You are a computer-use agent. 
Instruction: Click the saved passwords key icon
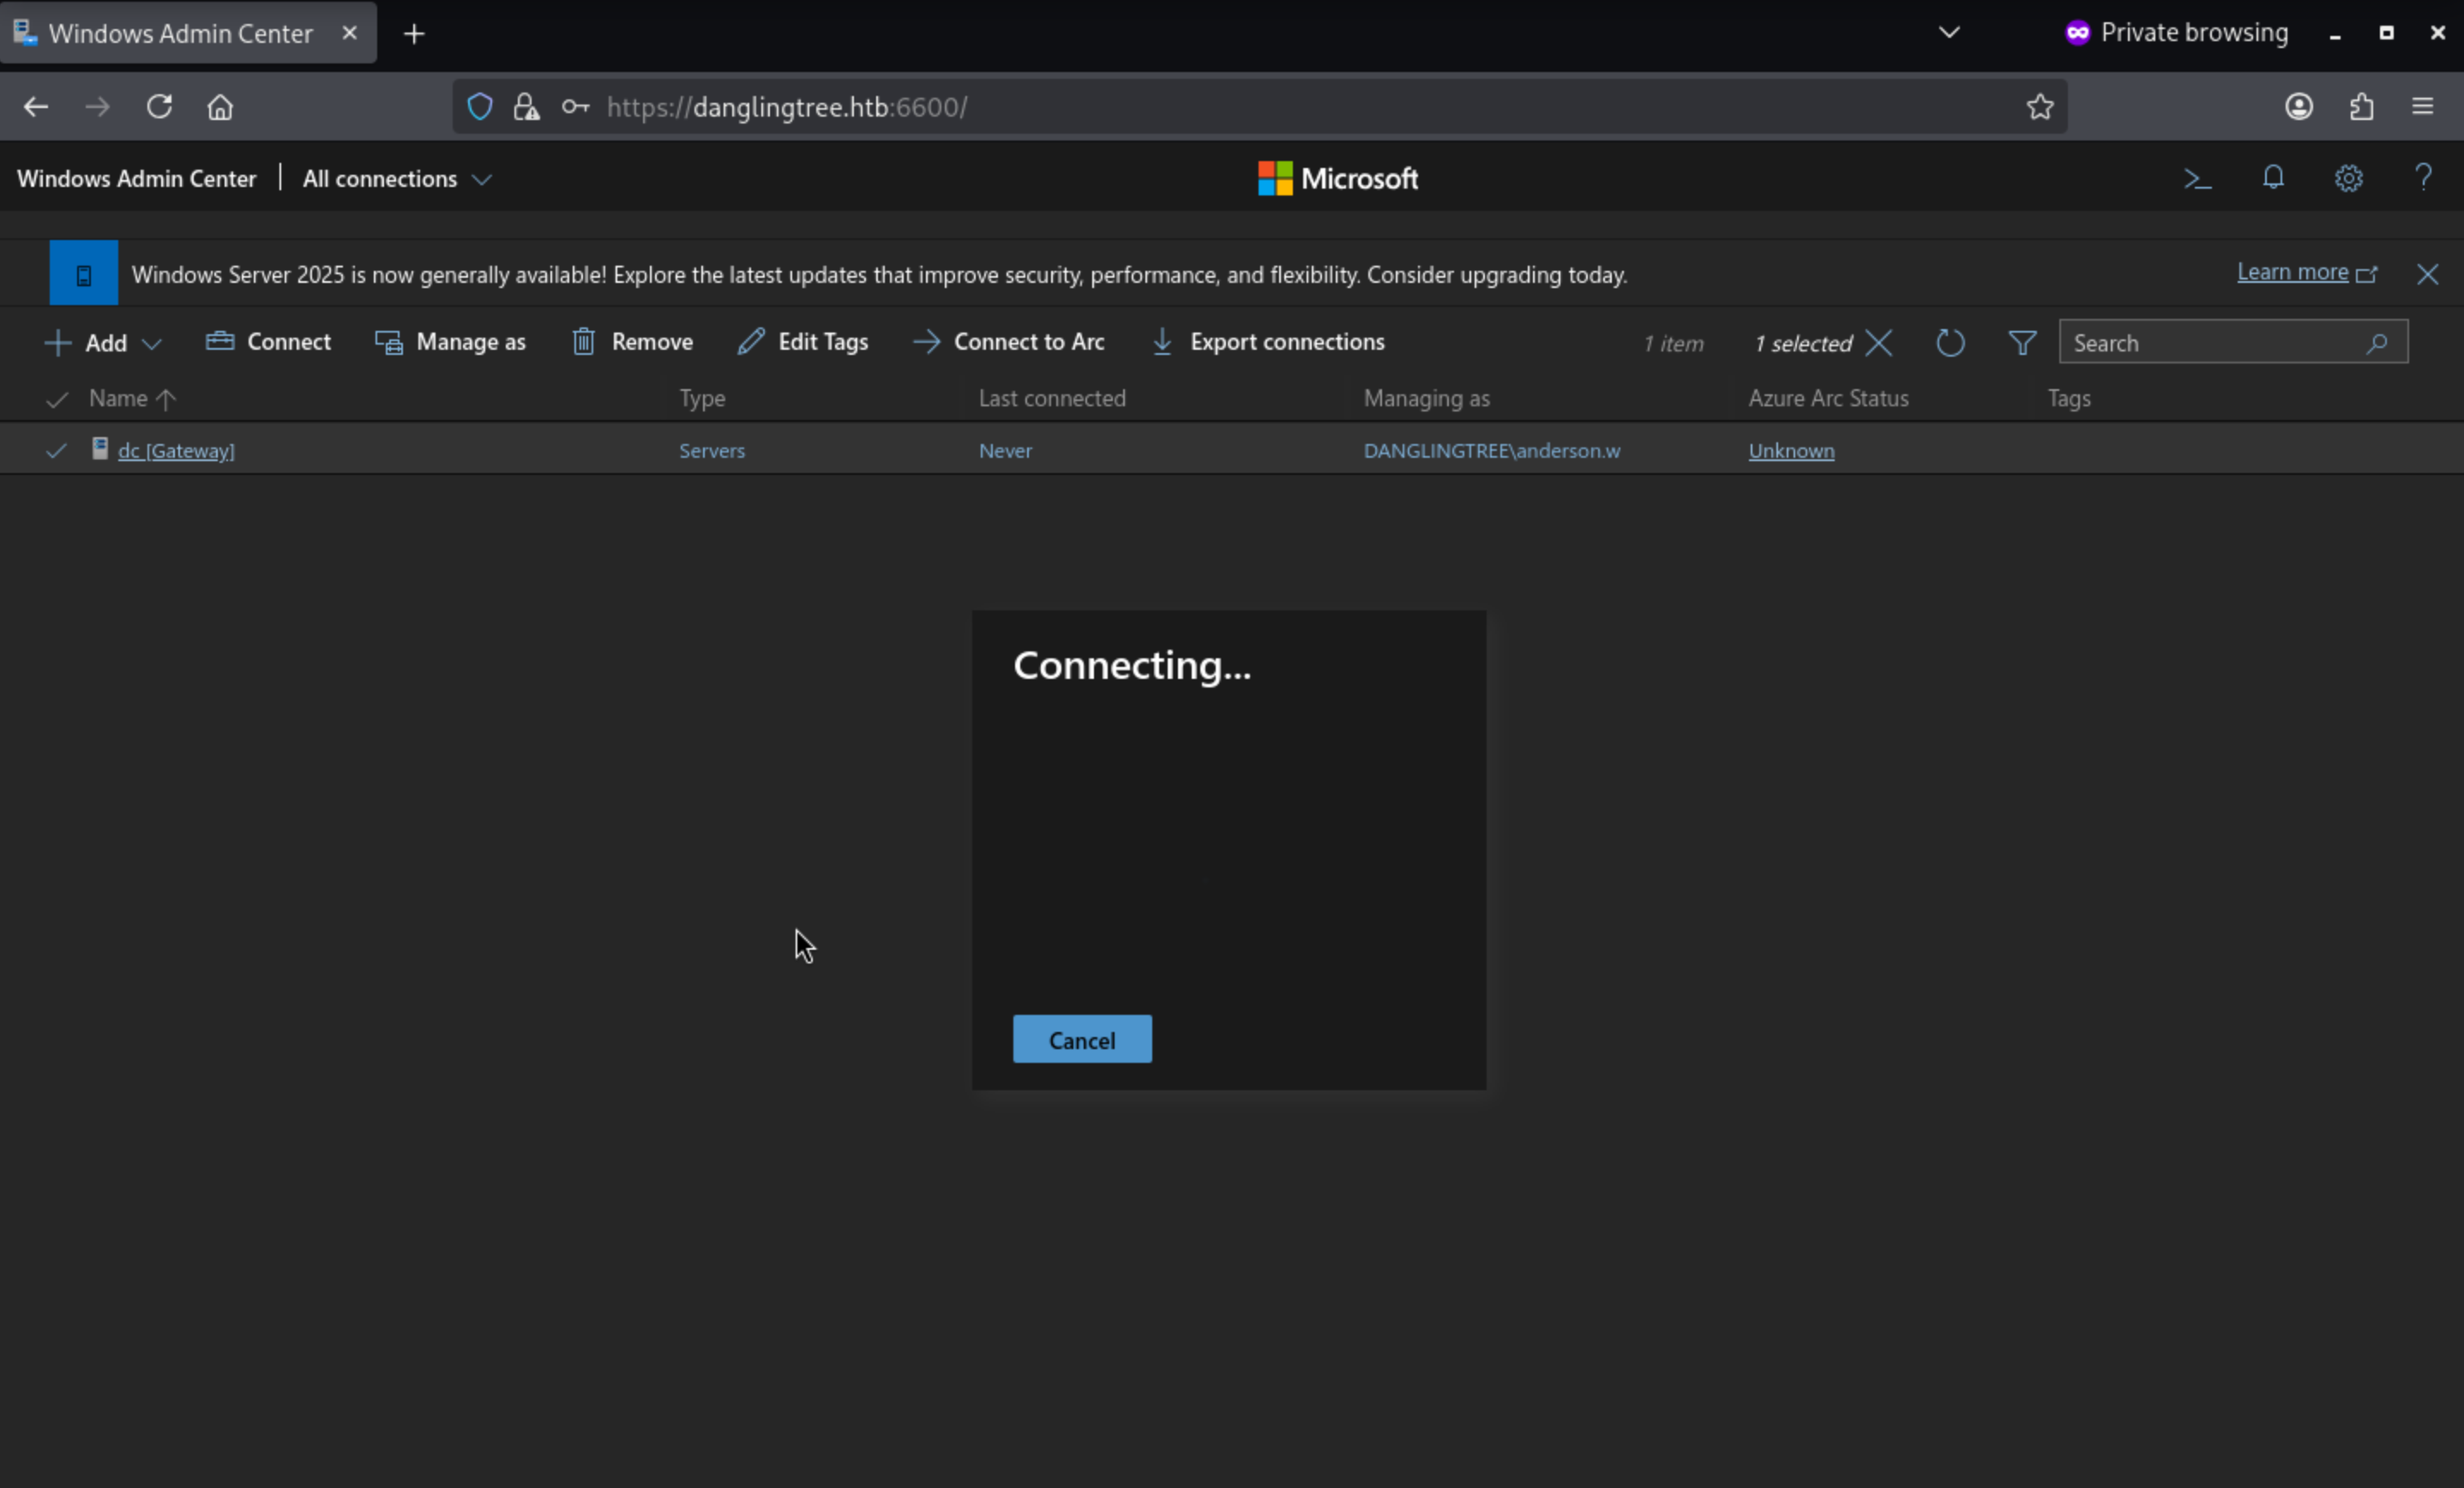point(575,107)
